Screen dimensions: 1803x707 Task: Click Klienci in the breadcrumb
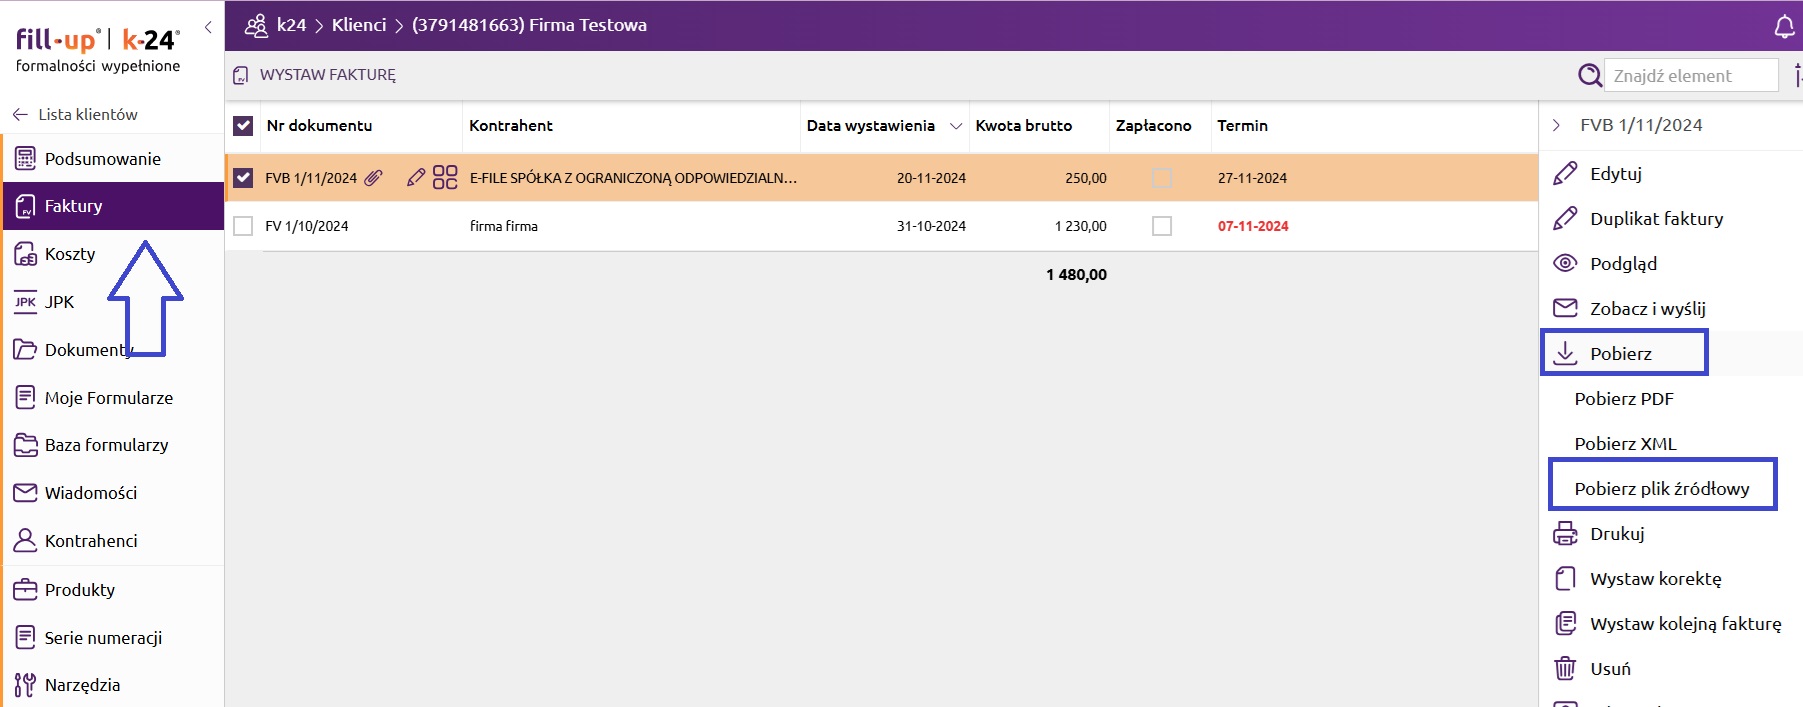[359, 25]
